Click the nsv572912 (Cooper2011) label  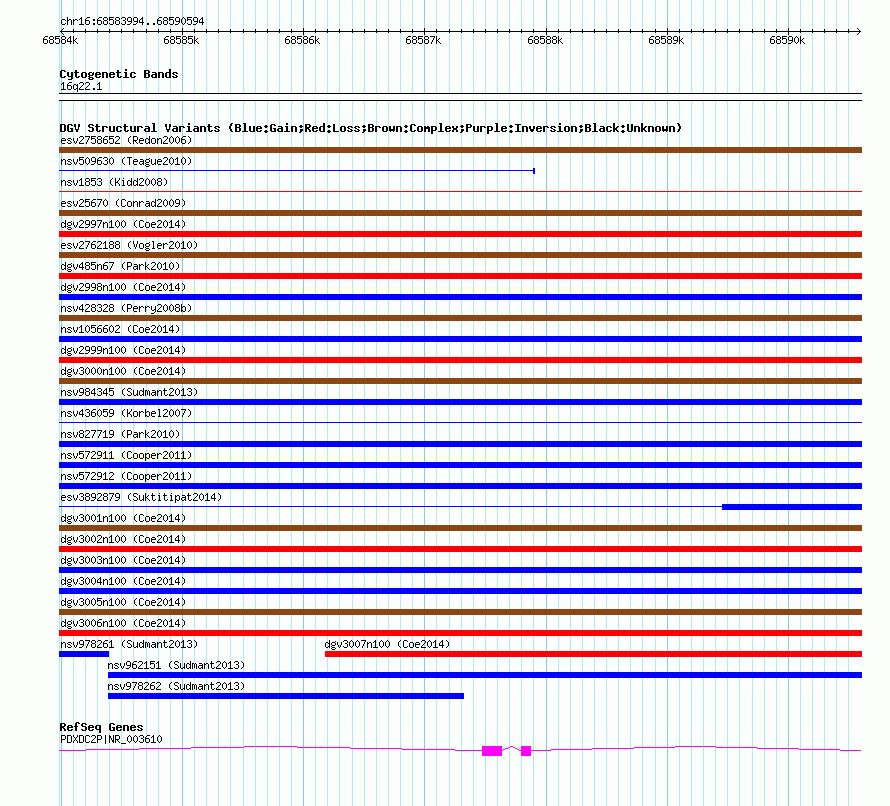[126, 476]
